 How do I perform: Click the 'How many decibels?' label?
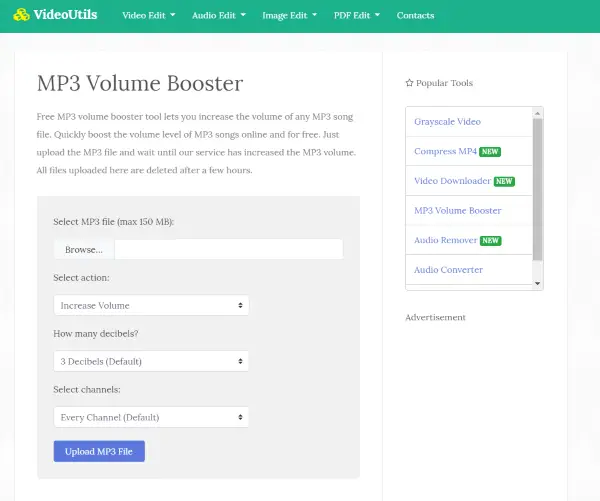(96, 333)
